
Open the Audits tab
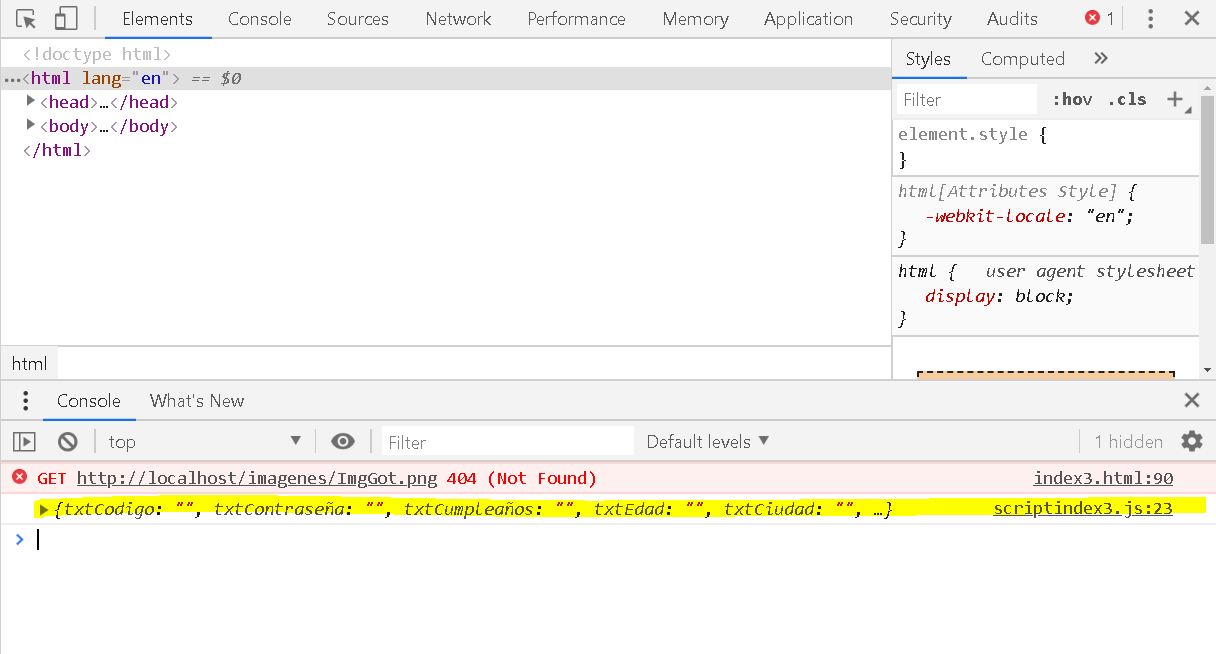[x=1012, y=19]
